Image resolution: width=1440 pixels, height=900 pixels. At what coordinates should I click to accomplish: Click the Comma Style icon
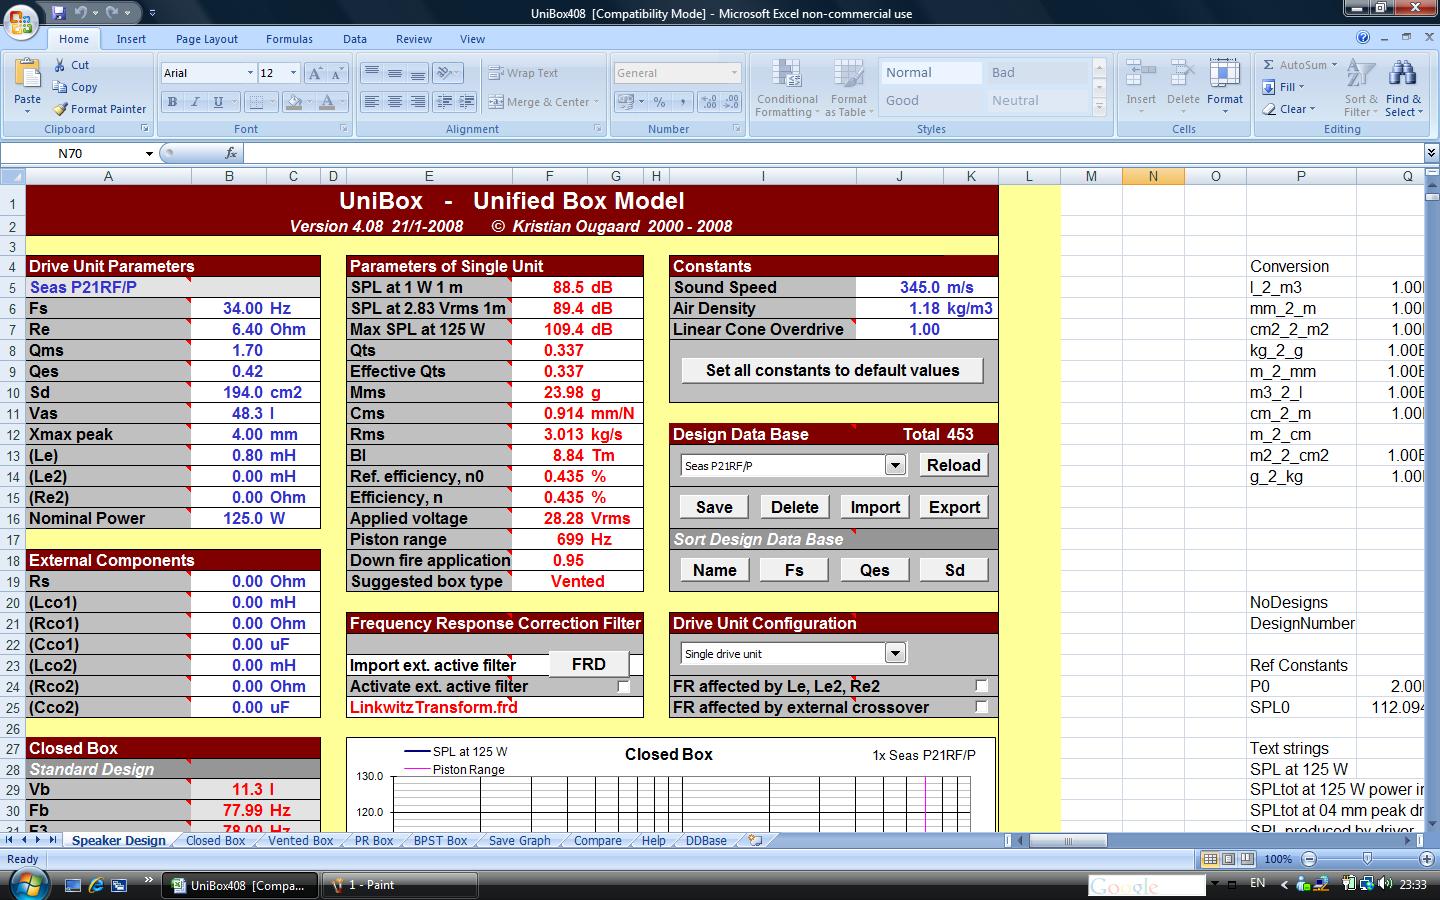click(x=682, y=102)
